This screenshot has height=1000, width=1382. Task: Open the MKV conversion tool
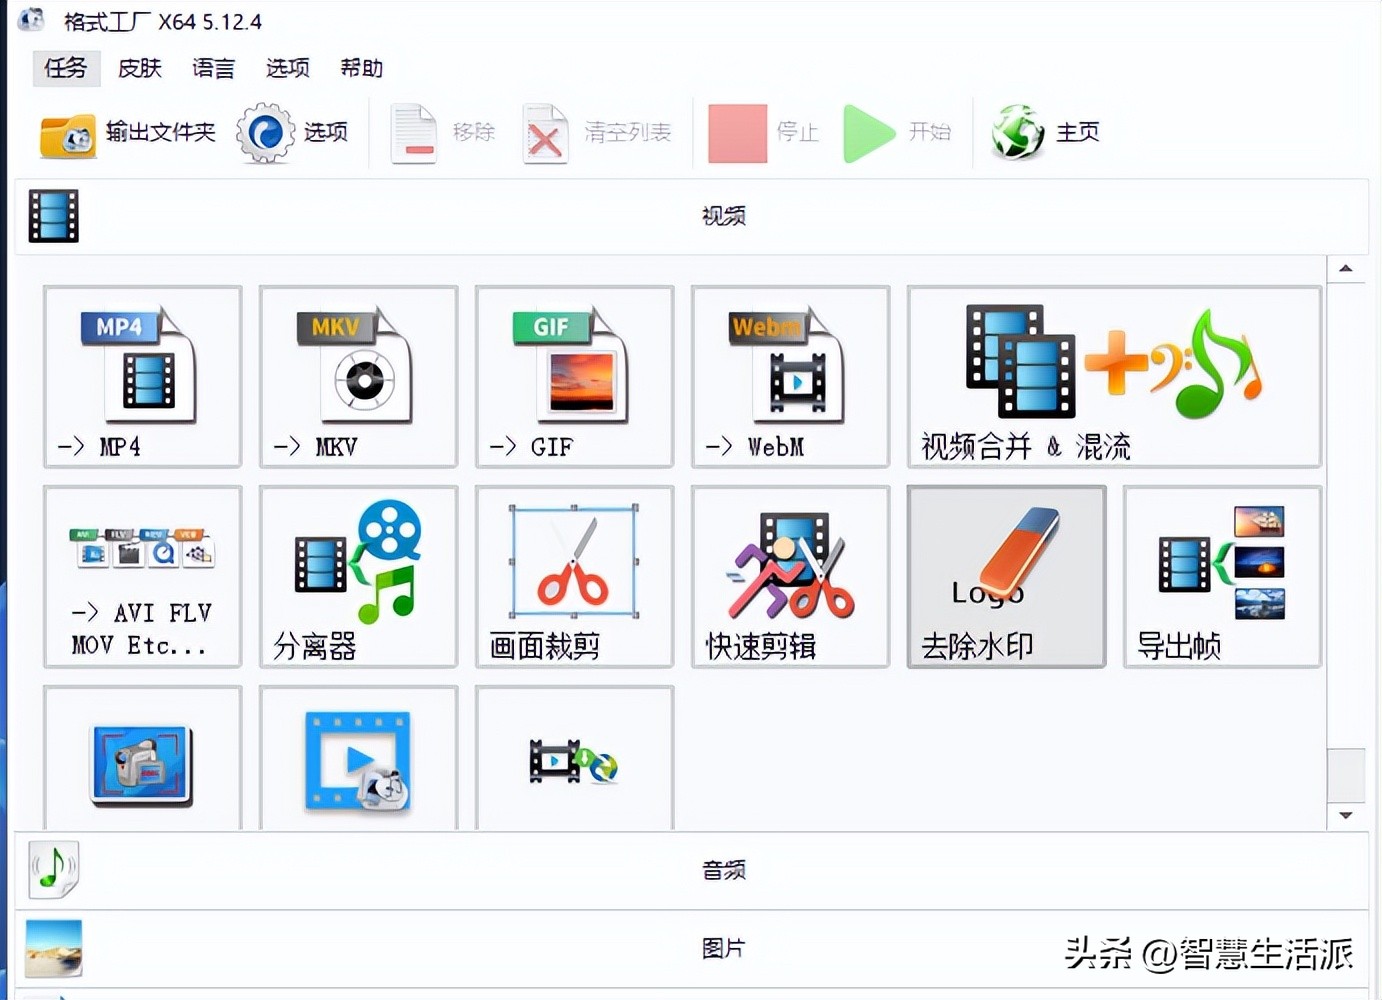(357, 377)
